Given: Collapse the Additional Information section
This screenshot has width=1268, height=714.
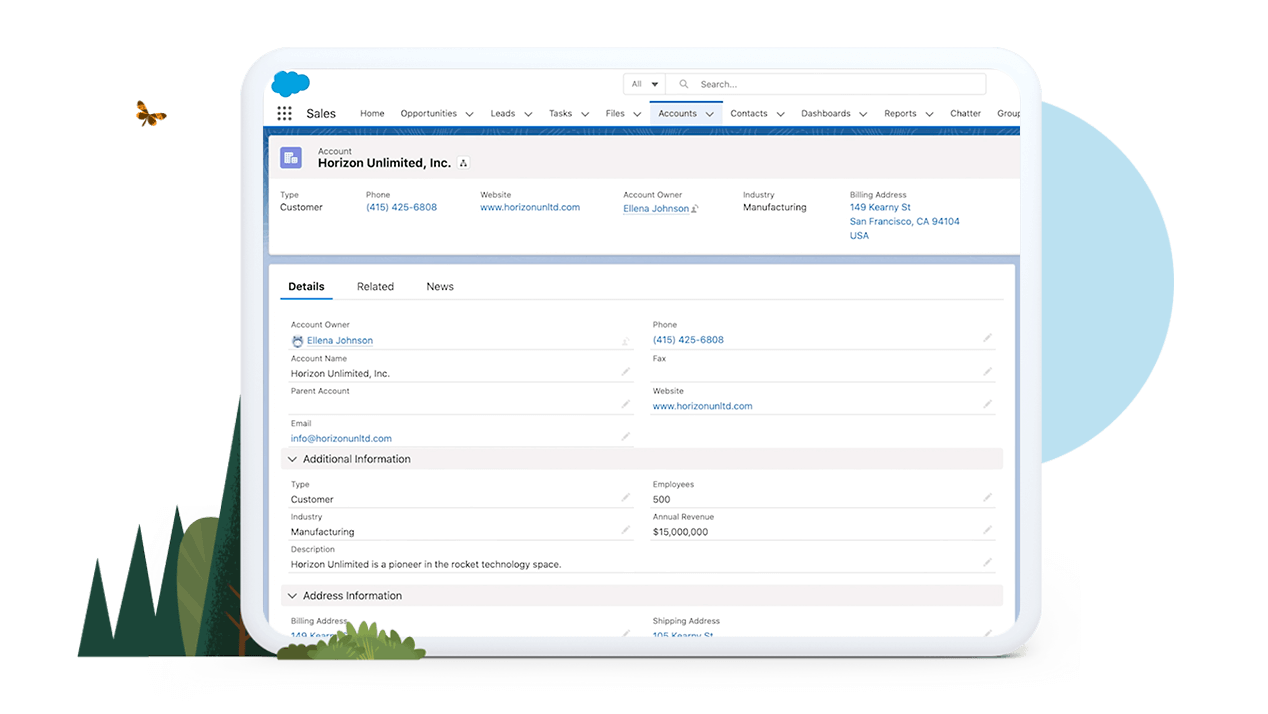Looking at the screenshot, I should click(293, 459).
